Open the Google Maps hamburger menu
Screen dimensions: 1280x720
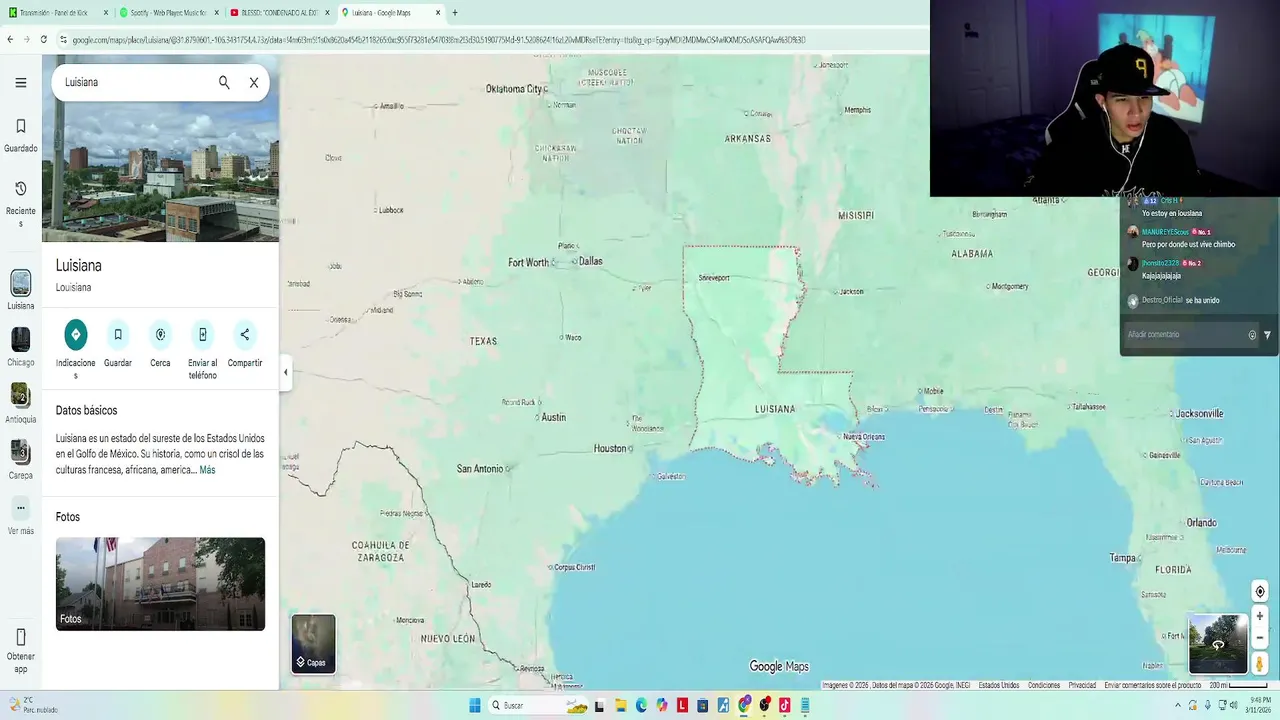click(20, 82)
